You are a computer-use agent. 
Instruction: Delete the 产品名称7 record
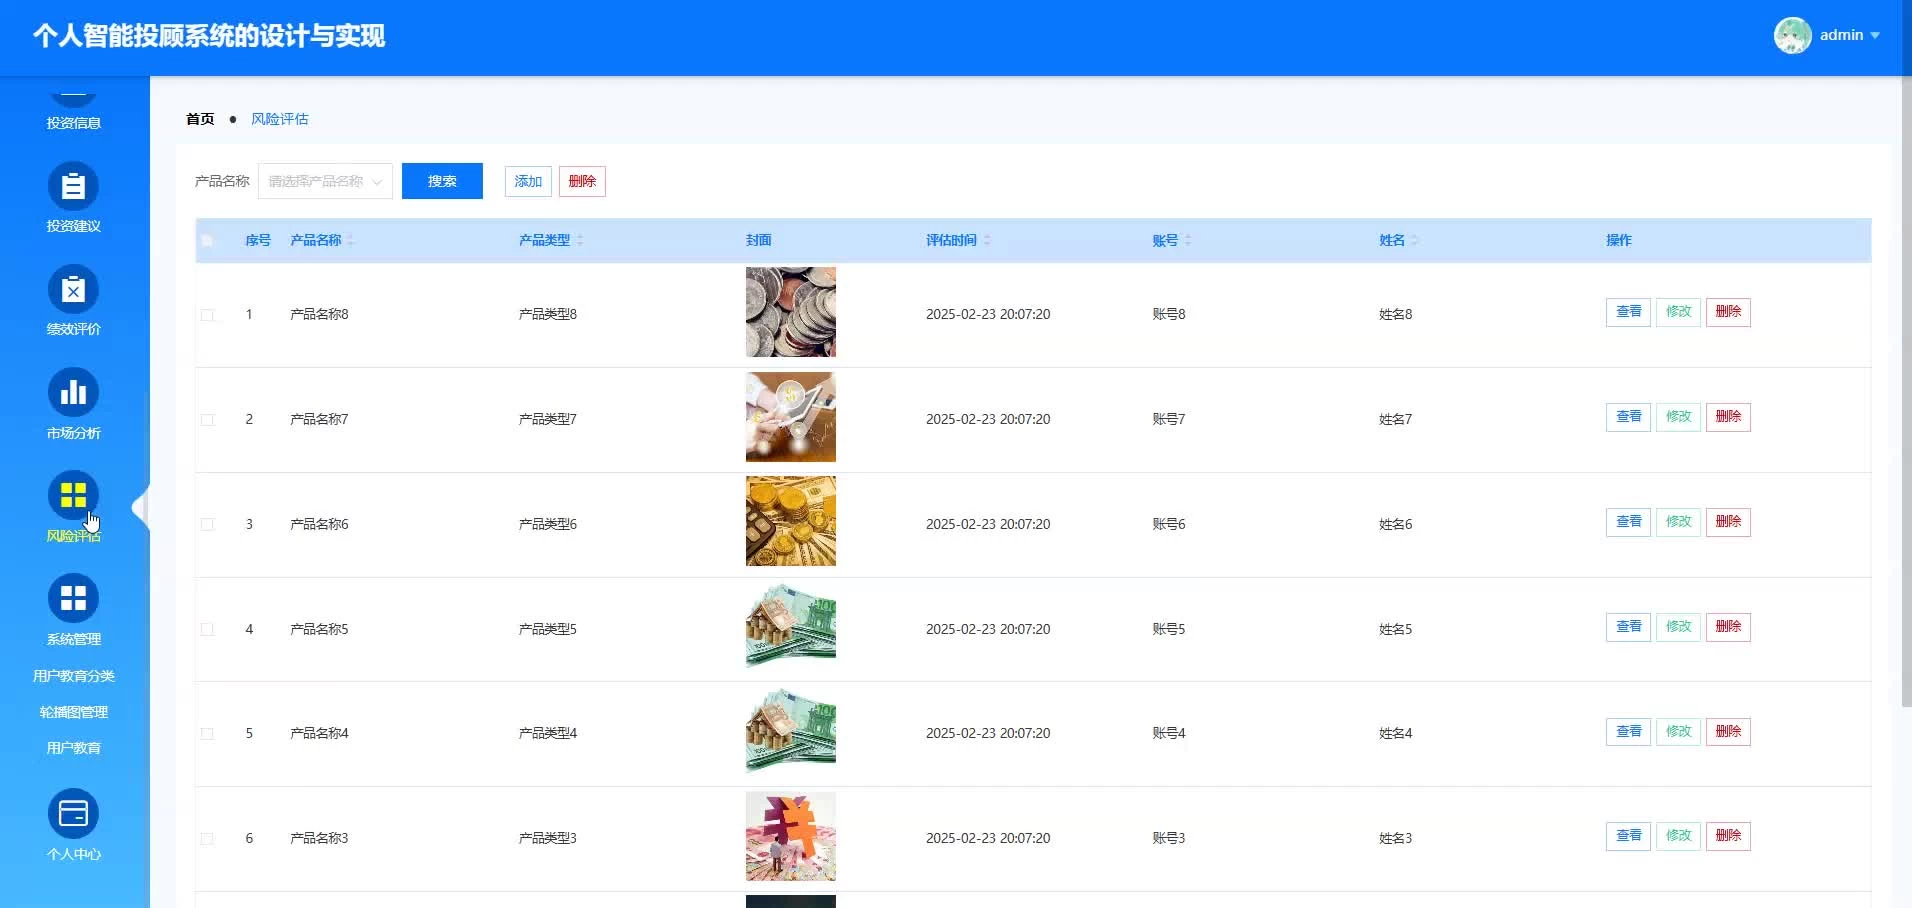point(1728,417)
